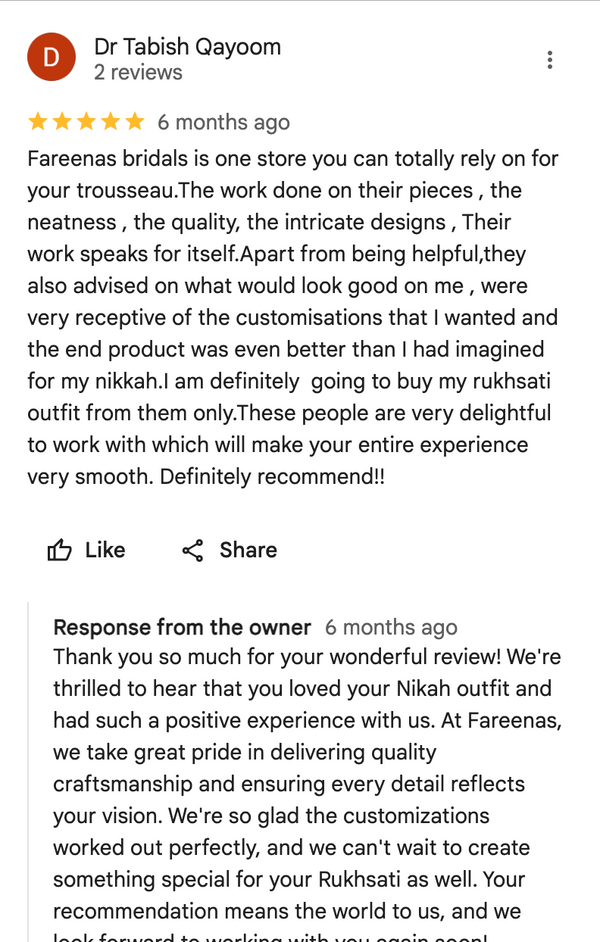View the reviewer's 2 reviews

138,73
